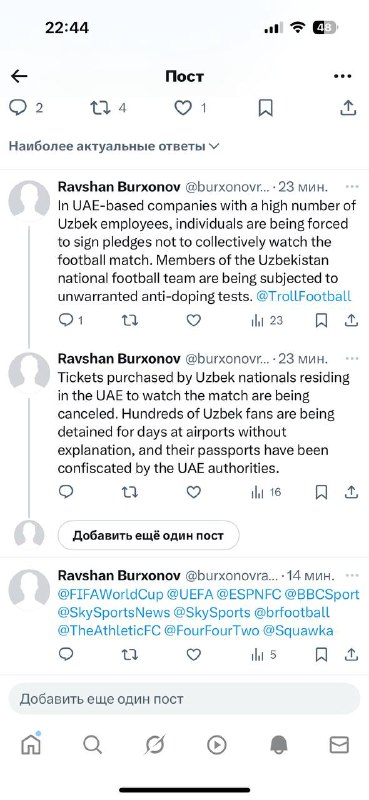Go to the Home tab in bottom bar

31,744
